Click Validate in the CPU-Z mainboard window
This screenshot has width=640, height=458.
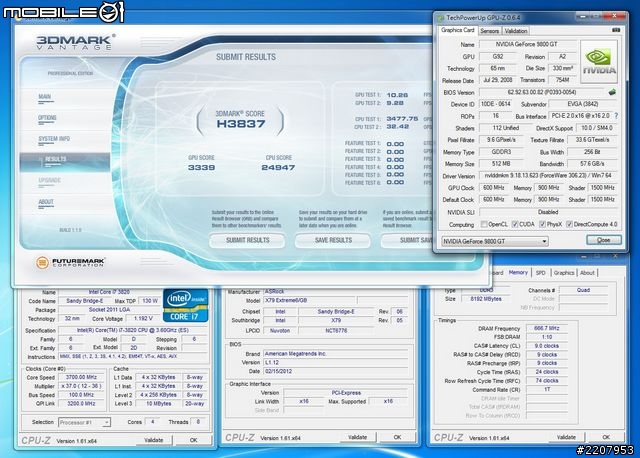357,437
